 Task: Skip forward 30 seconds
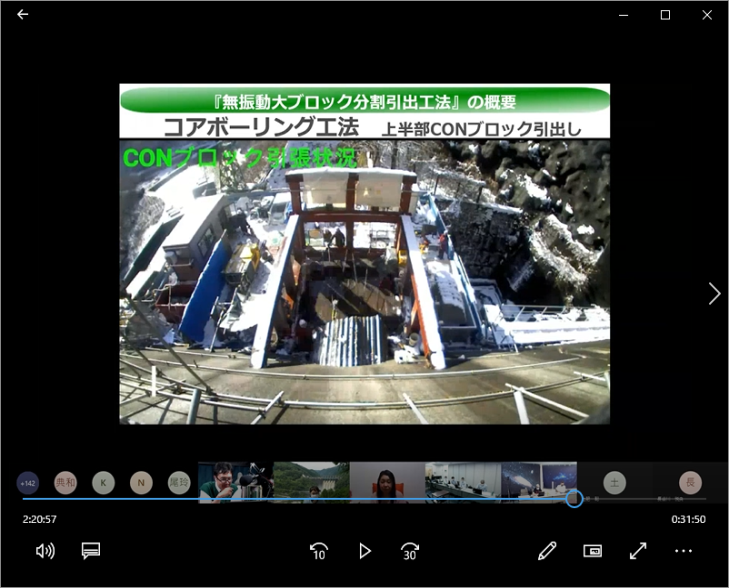pos(410,551)
